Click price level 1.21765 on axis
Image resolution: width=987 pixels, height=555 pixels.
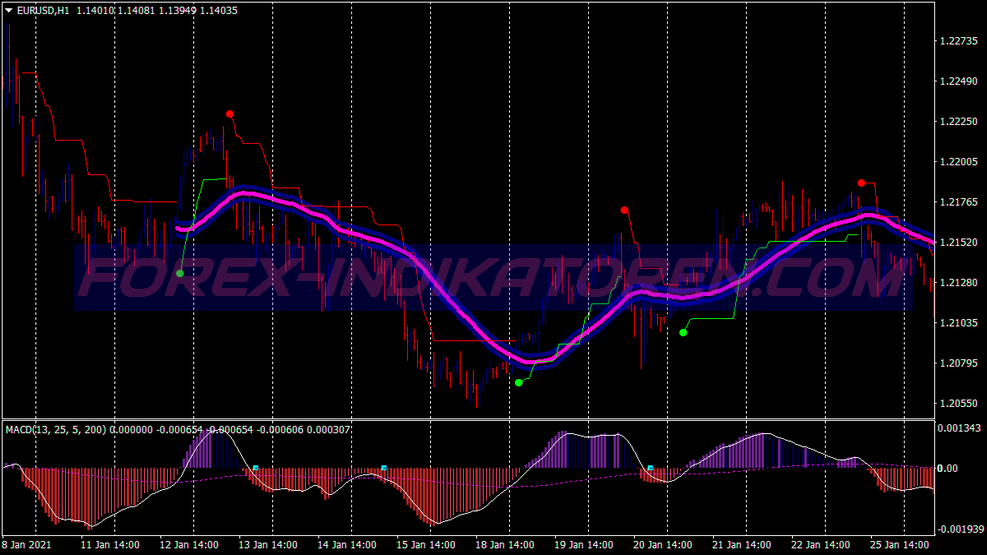pos(959,202)
